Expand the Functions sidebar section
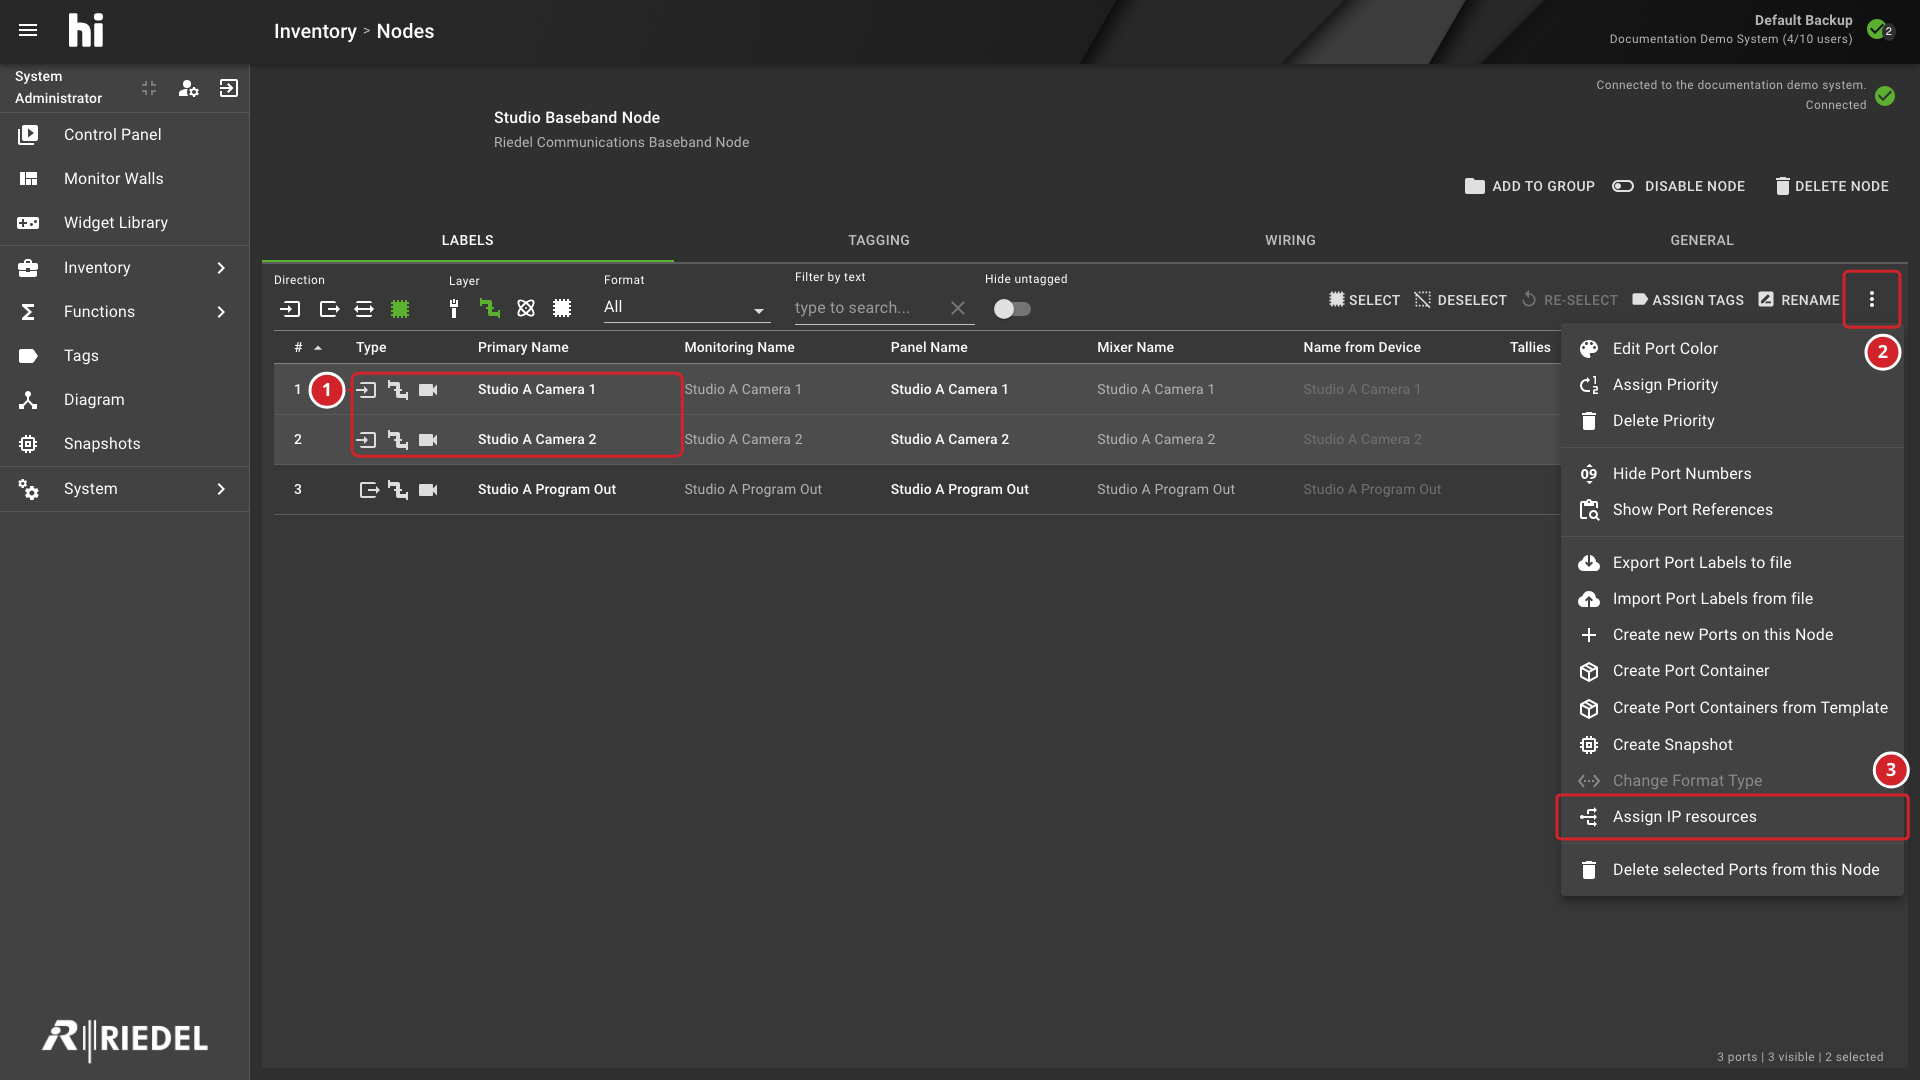Image resolution: width=1920 pixels, height=1080 pixels. [125, 312]
